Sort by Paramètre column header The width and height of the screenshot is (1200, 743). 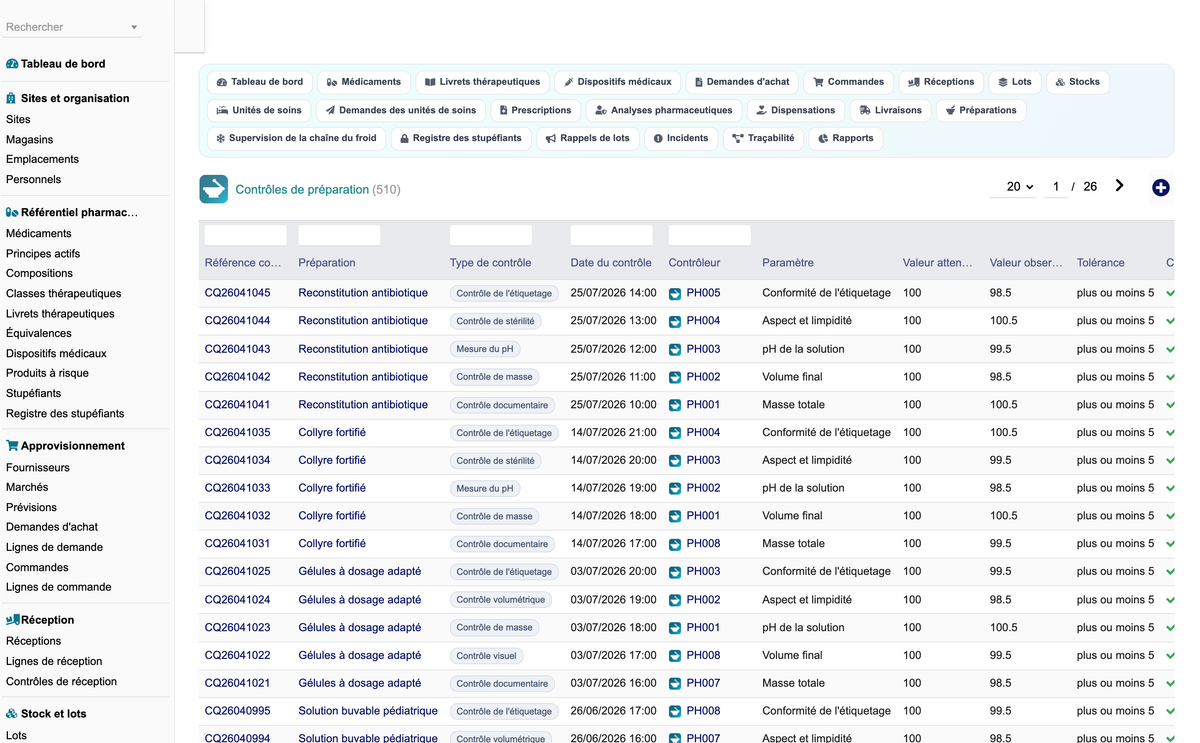788,263
